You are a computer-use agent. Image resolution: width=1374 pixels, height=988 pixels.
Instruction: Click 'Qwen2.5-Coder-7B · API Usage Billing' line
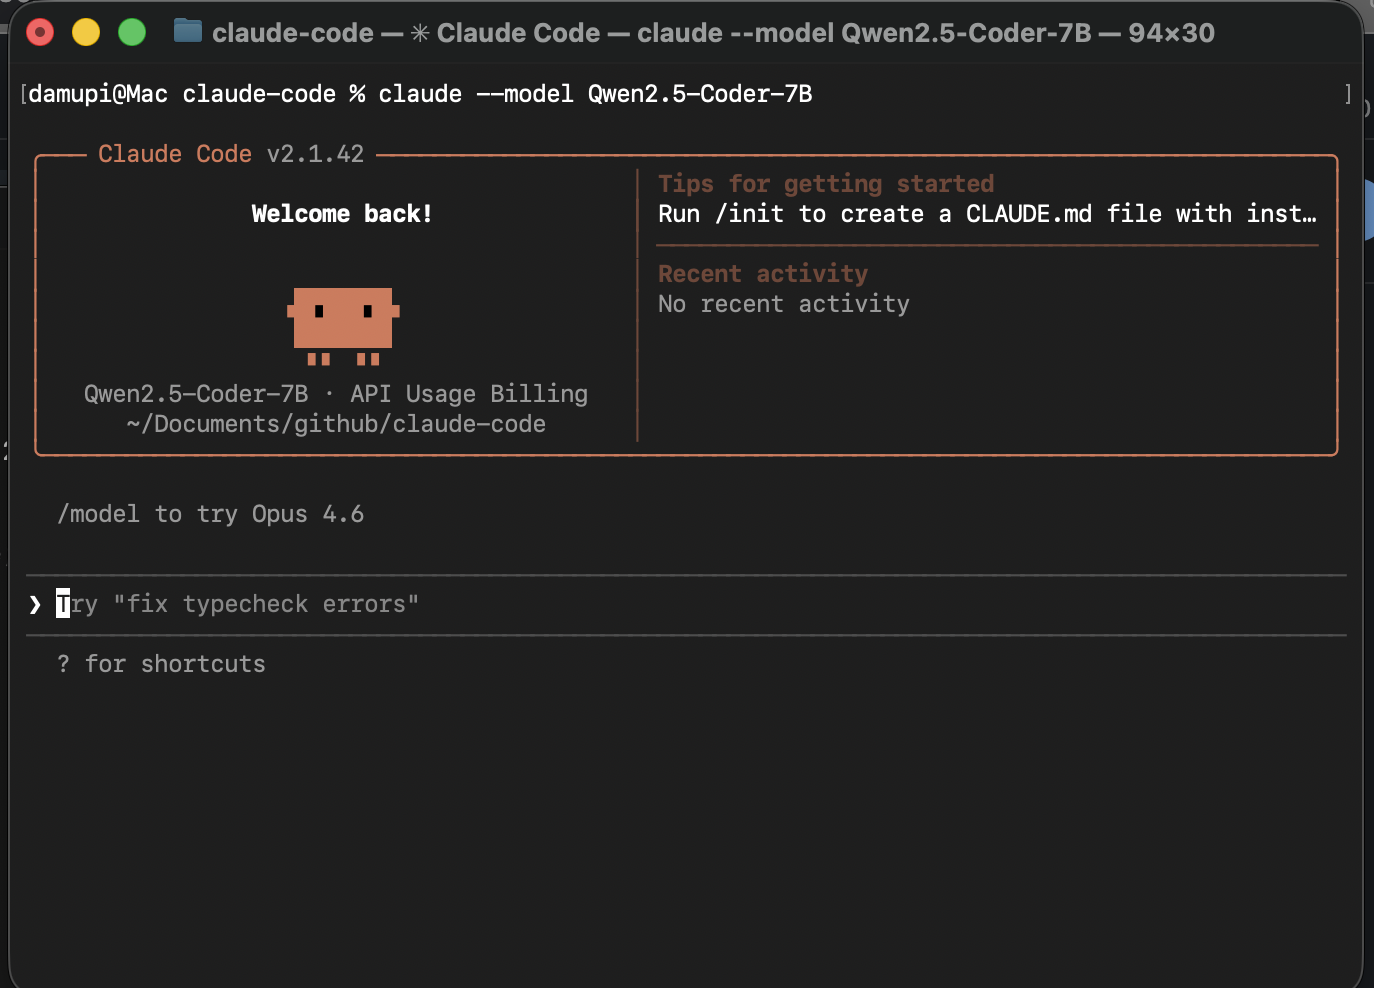[336, 394]
